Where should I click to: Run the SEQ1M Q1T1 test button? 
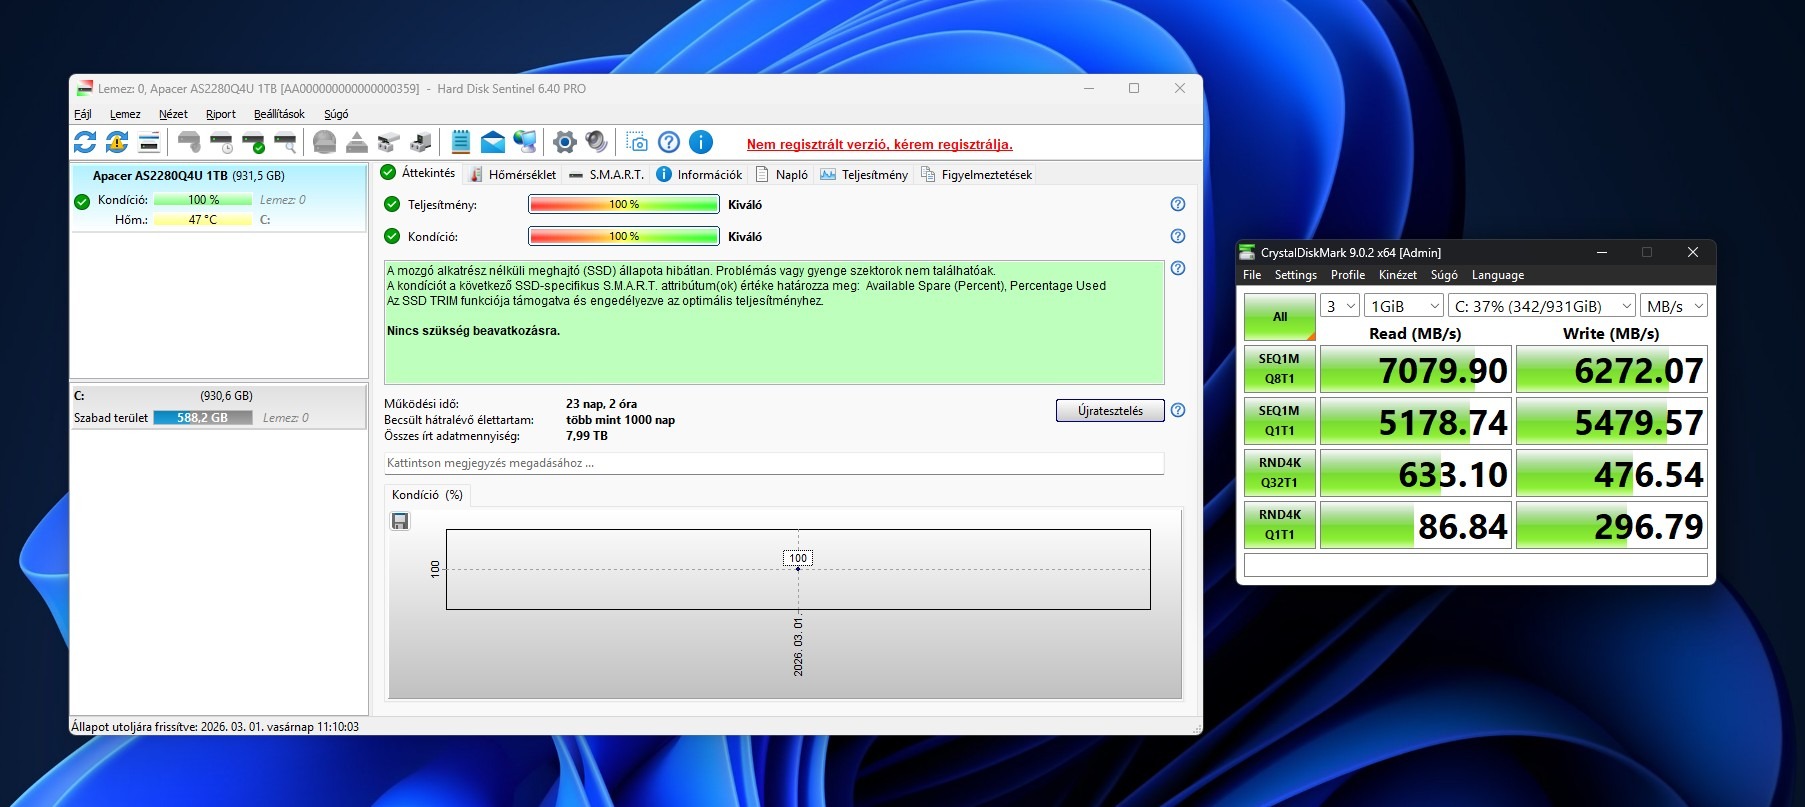(x=1280, y=421)
